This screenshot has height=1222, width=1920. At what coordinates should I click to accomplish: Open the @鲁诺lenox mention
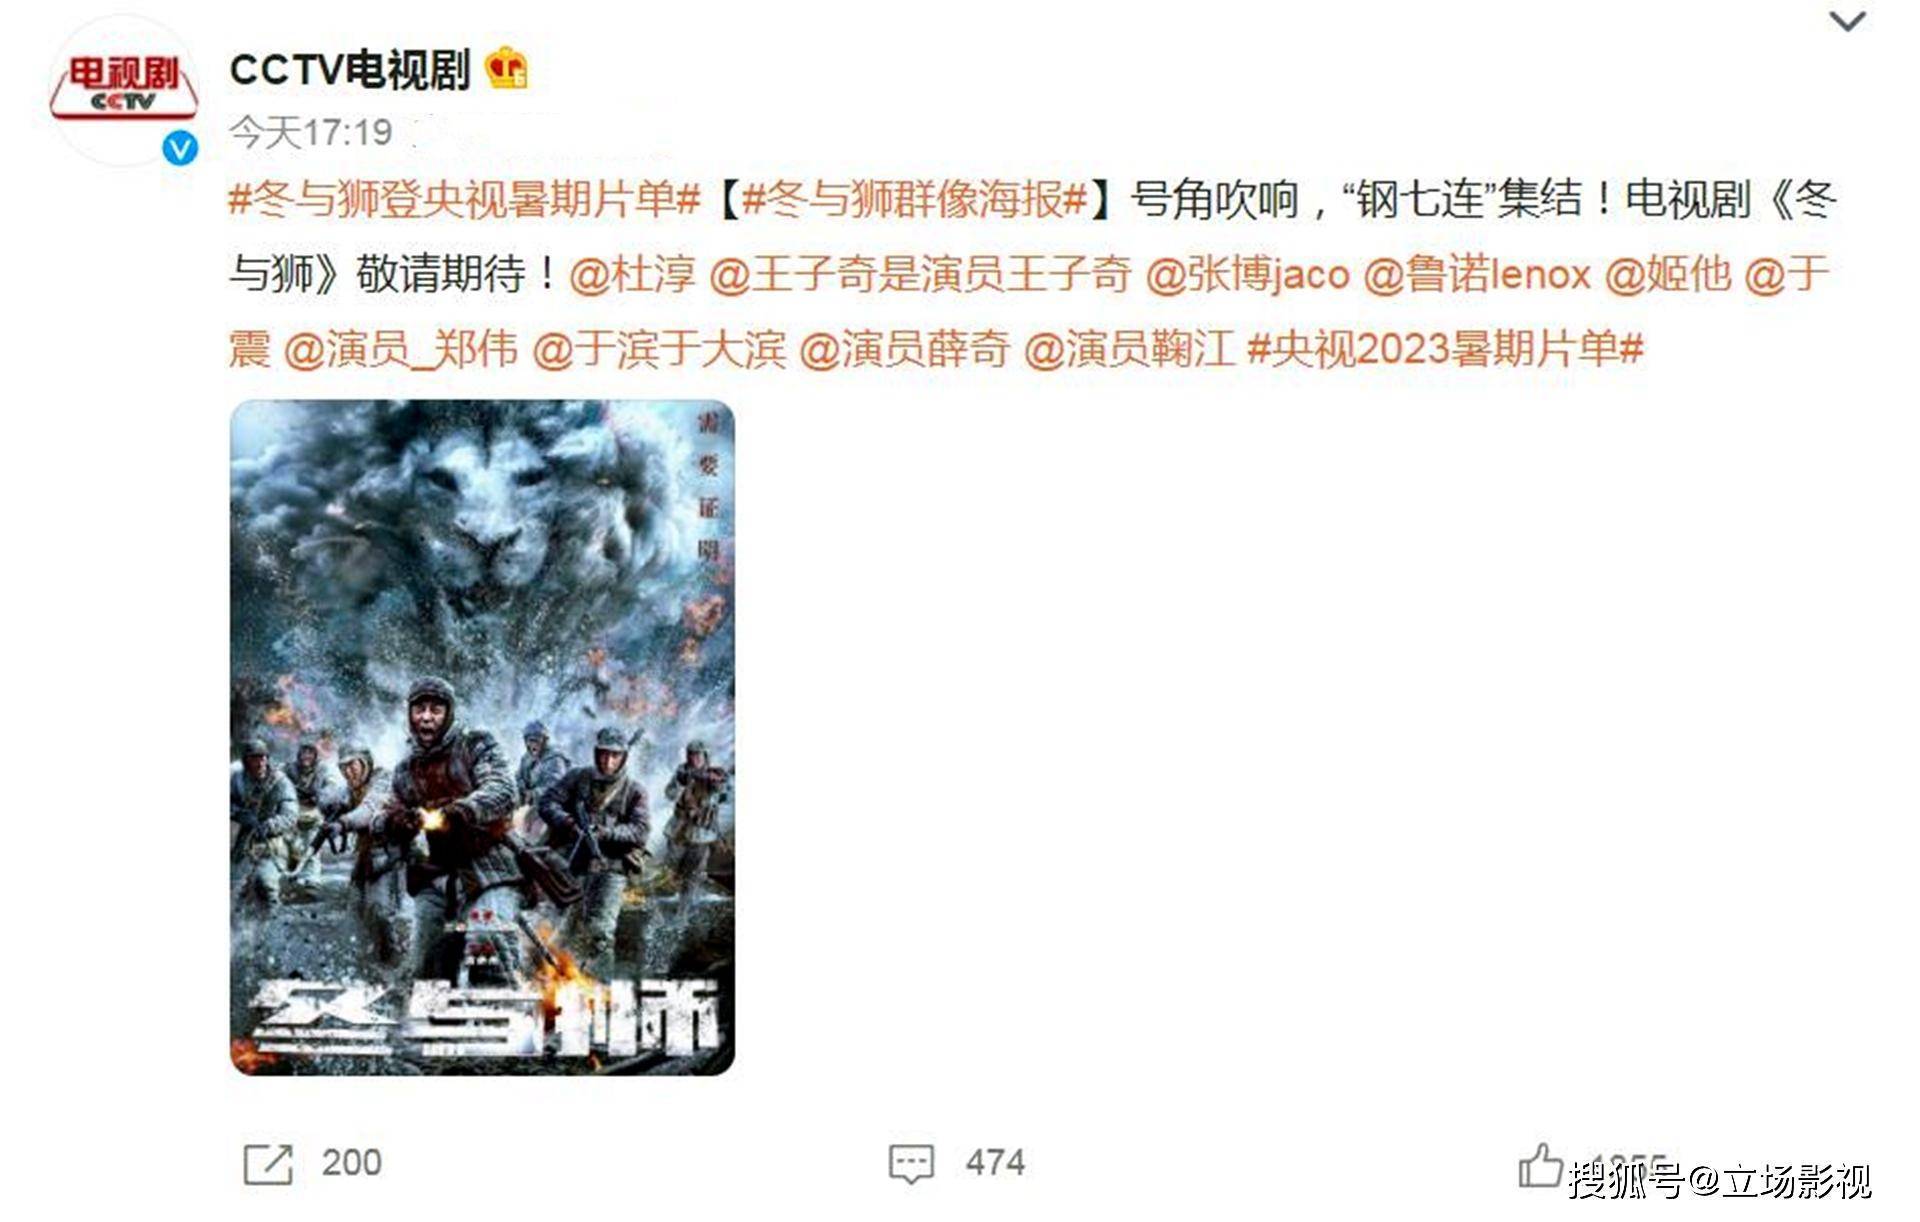coord(1477,274)
